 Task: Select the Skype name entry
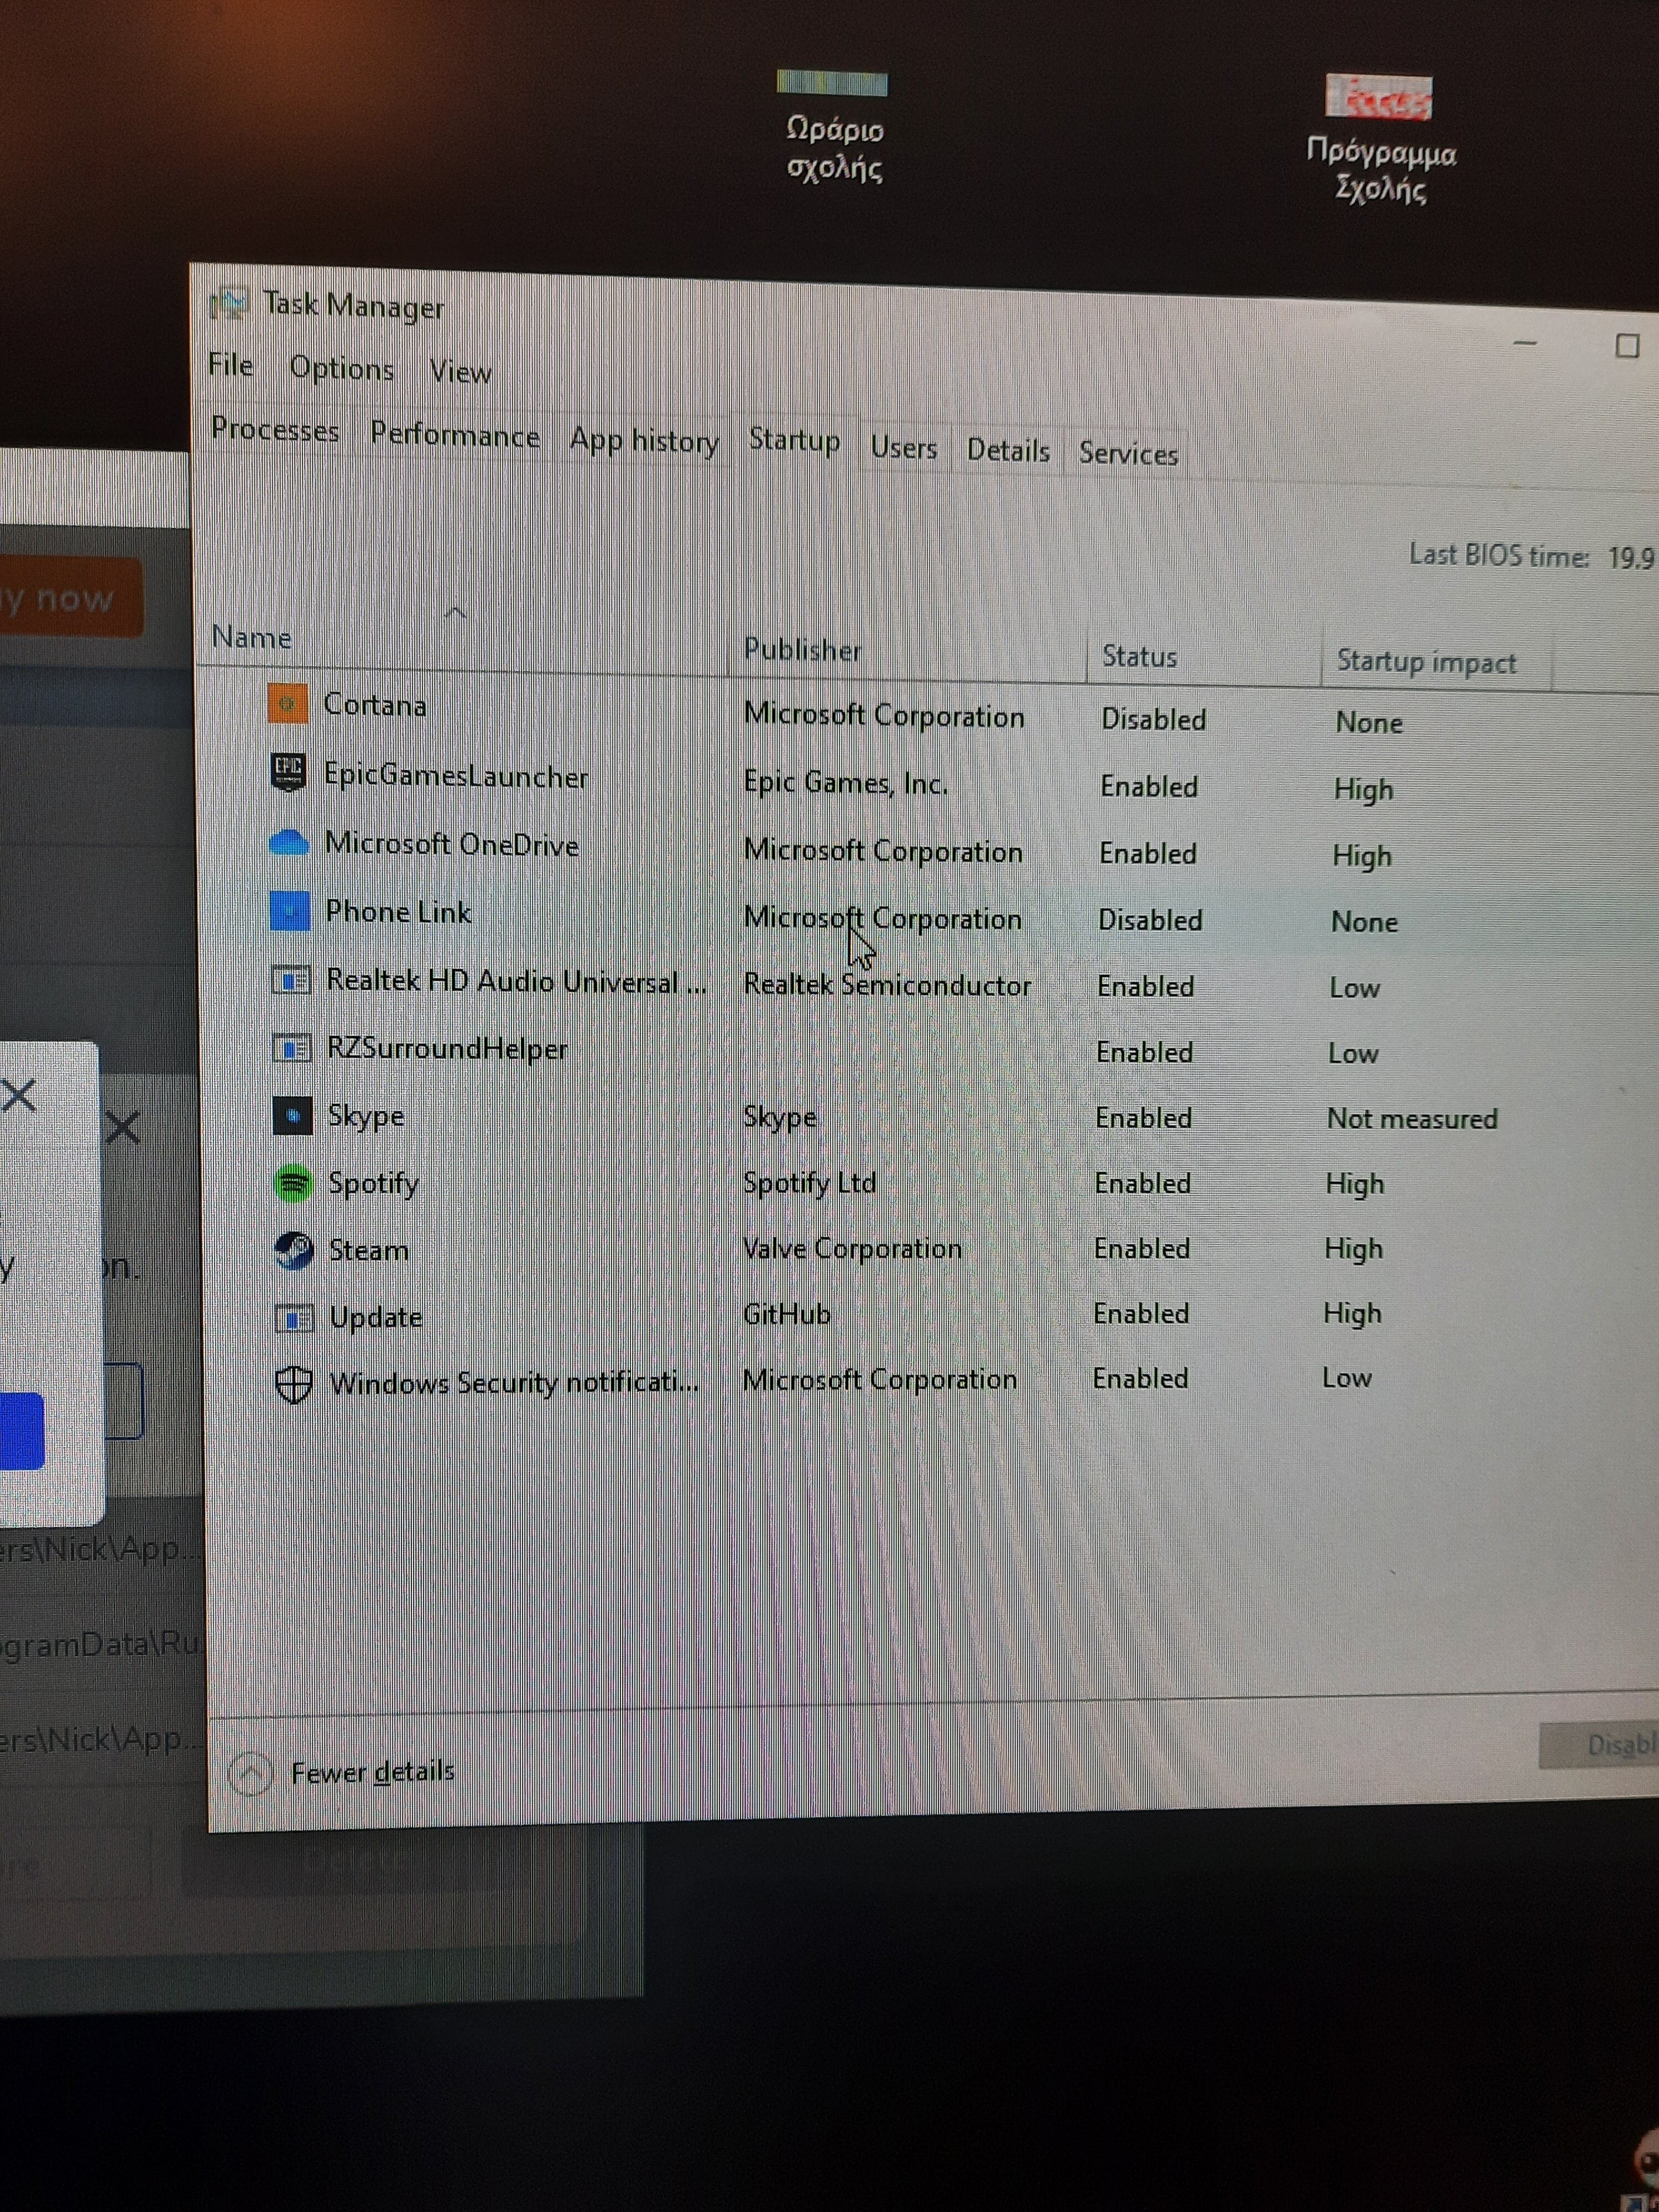(x=366, y=1116)
